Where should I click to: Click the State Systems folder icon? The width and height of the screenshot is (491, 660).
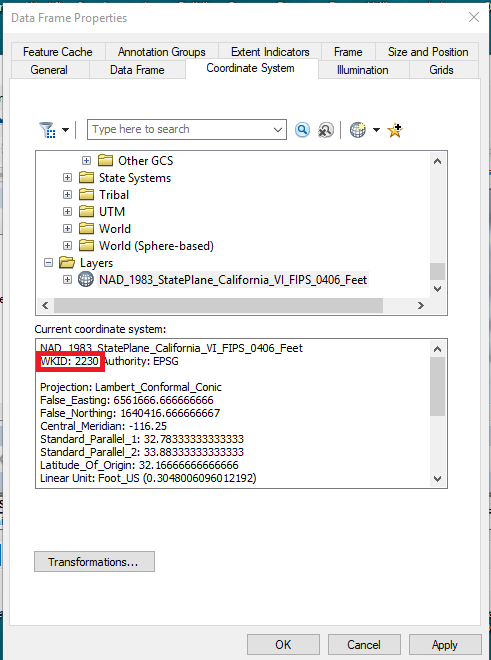[86, 178]
